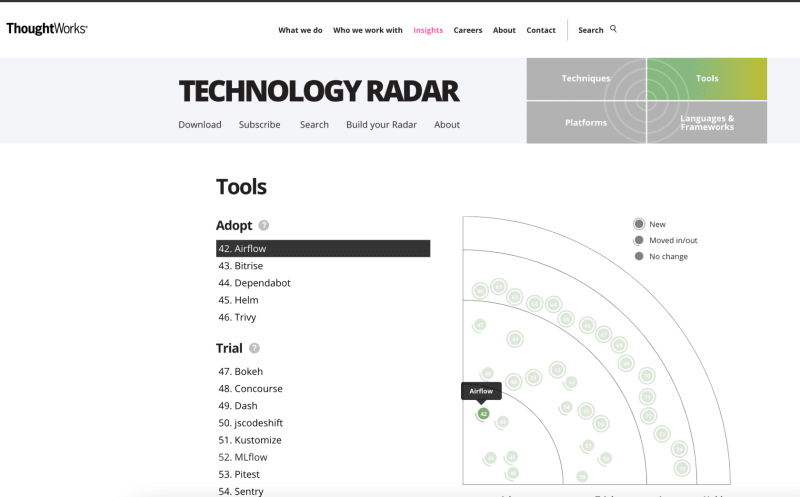Screen dimensions: 800x497
Task: Select radar blip number 48
Action: [488, 374]
